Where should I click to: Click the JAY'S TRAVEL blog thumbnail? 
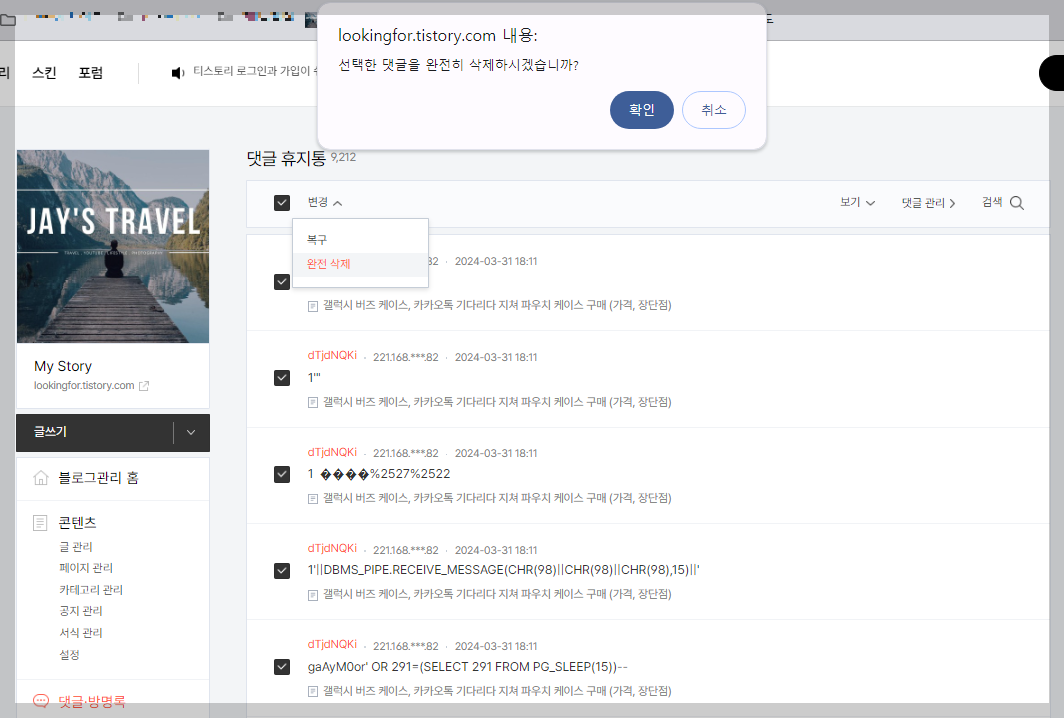tap(113, 246)
